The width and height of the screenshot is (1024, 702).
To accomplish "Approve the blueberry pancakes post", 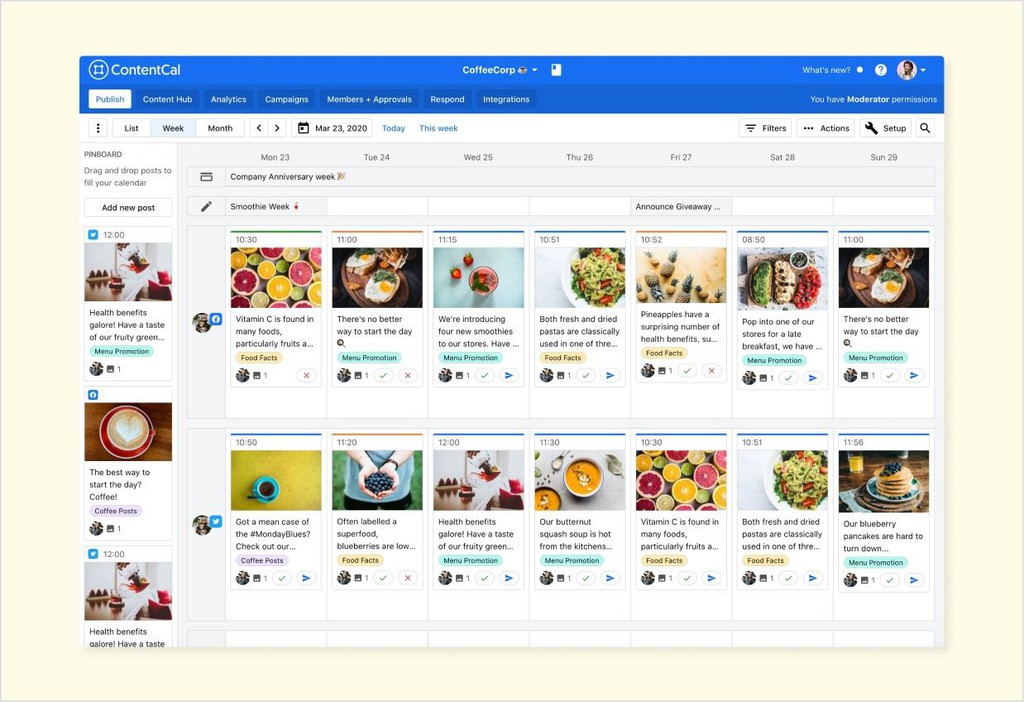I will [889, 580].
